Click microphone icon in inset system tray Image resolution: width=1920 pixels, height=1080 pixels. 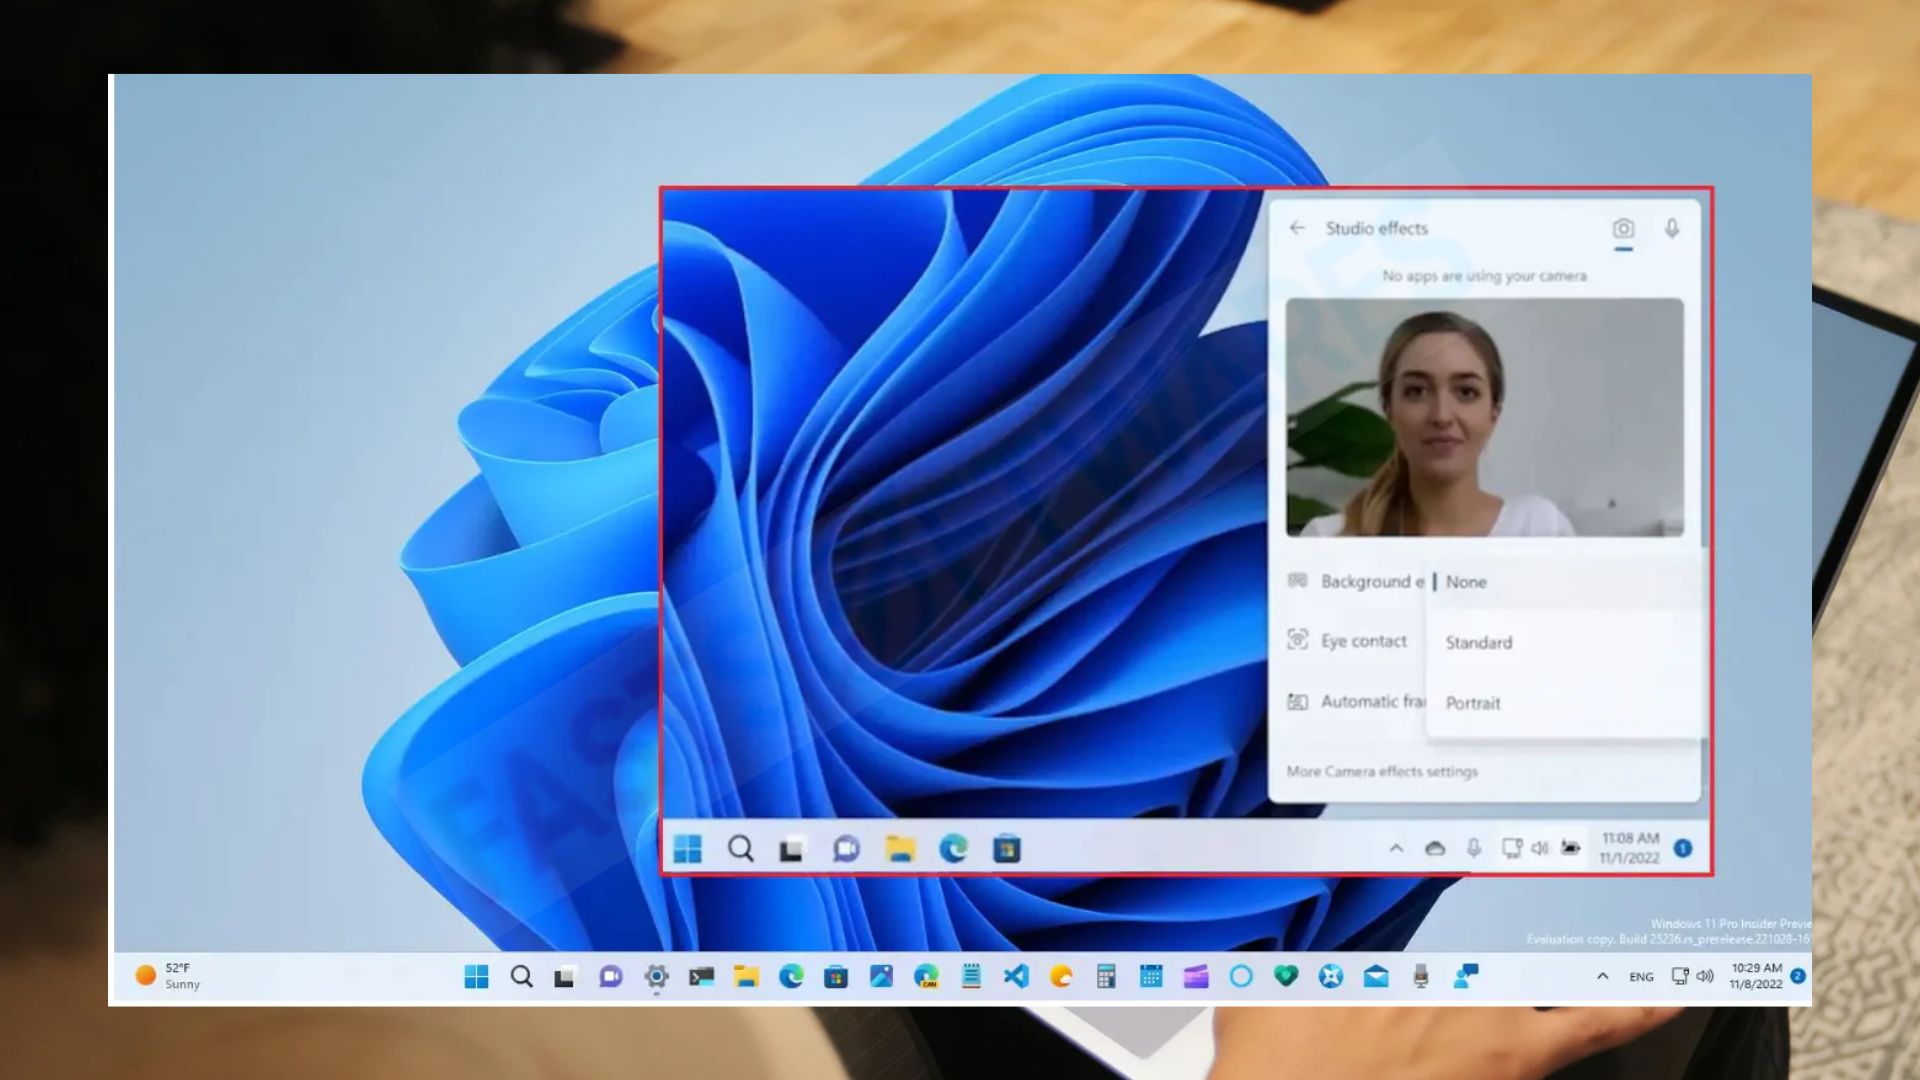(x=1474, y=849)
